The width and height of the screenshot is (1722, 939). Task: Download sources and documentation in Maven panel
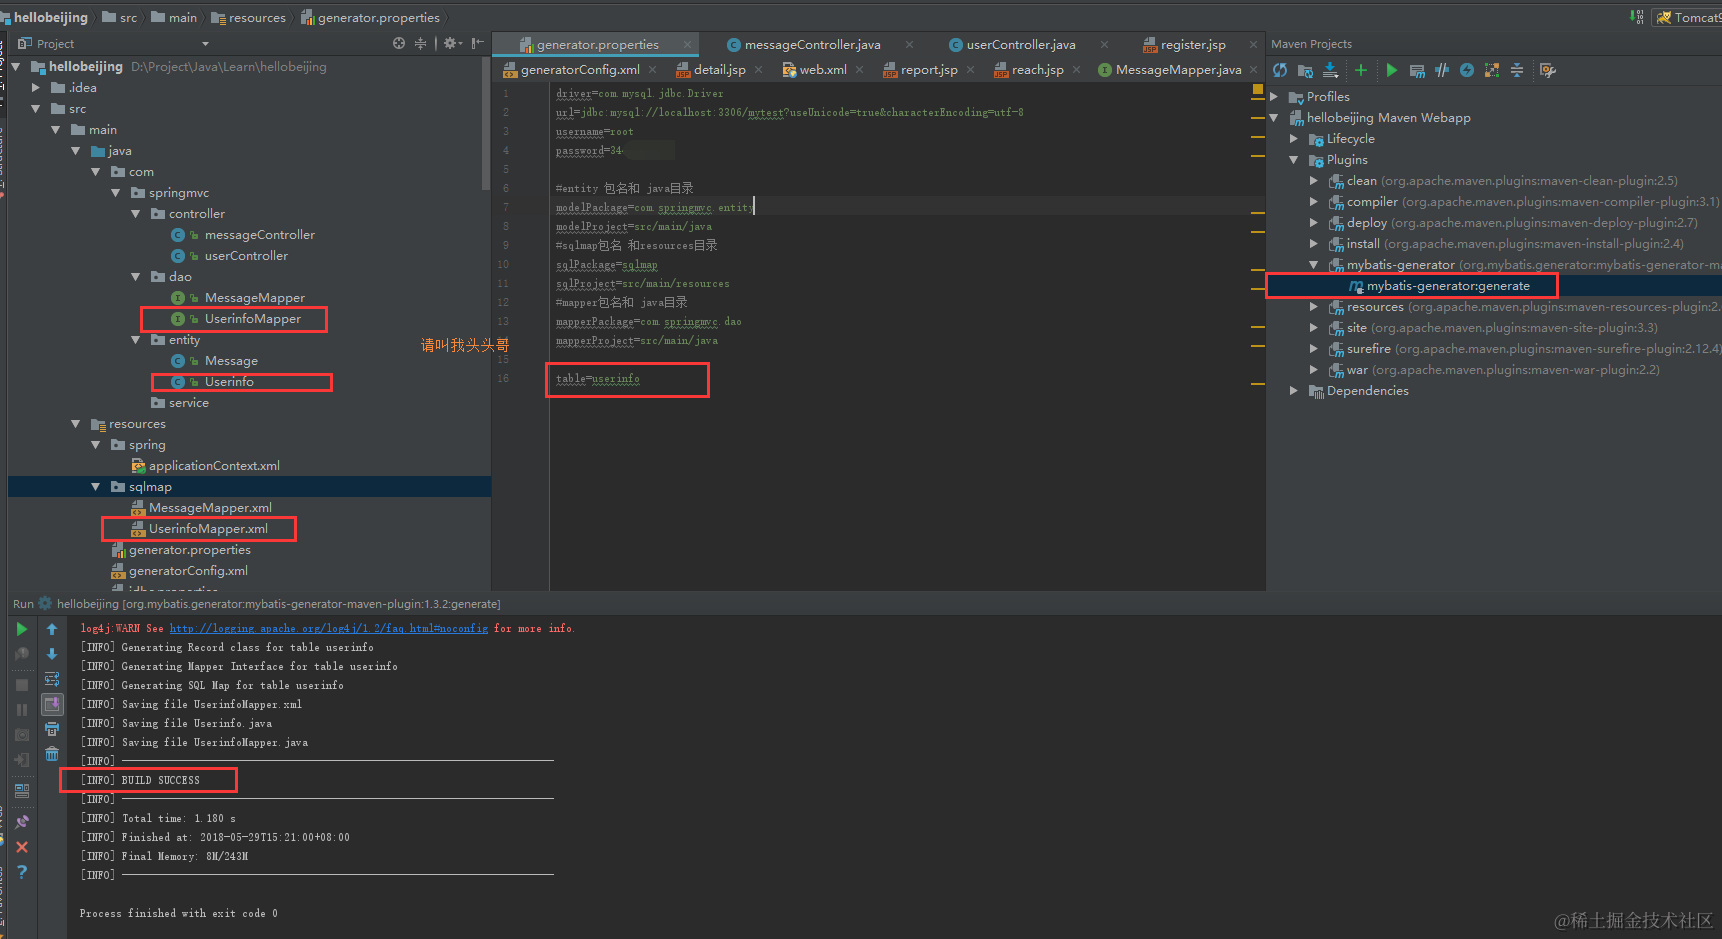point(1330,70)
